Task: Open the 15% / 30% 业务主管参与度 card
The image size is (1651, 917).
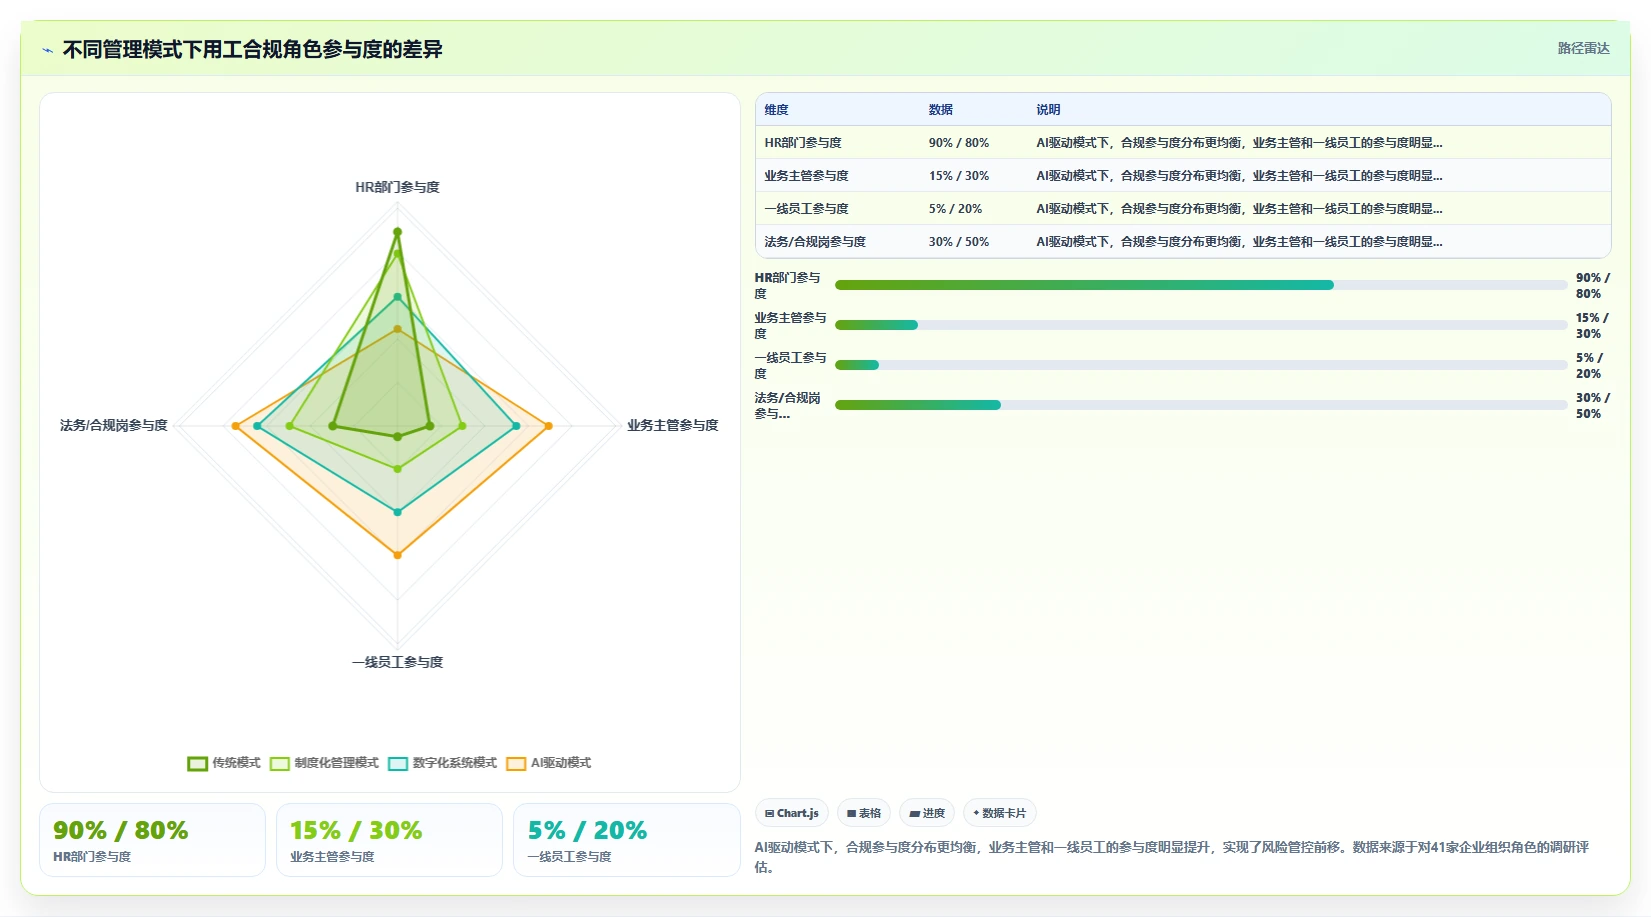Action: (x=389, y=840)
